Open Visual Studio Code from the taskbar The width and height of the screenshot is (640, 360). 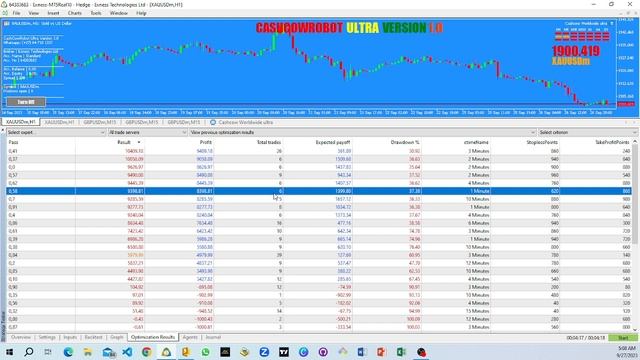[127, 352]
